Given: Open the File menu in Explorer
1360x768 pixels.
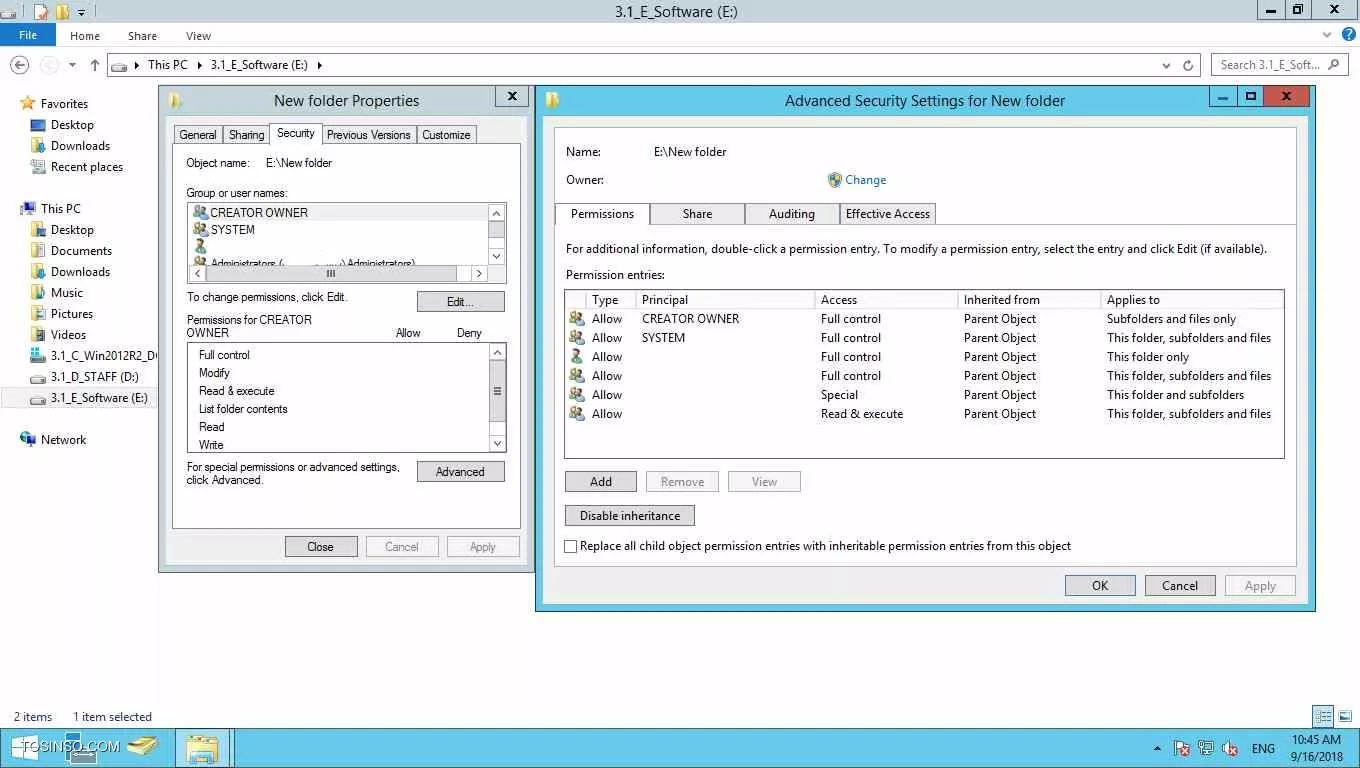Looking at the screenshot, I should (x=28, y=35).
